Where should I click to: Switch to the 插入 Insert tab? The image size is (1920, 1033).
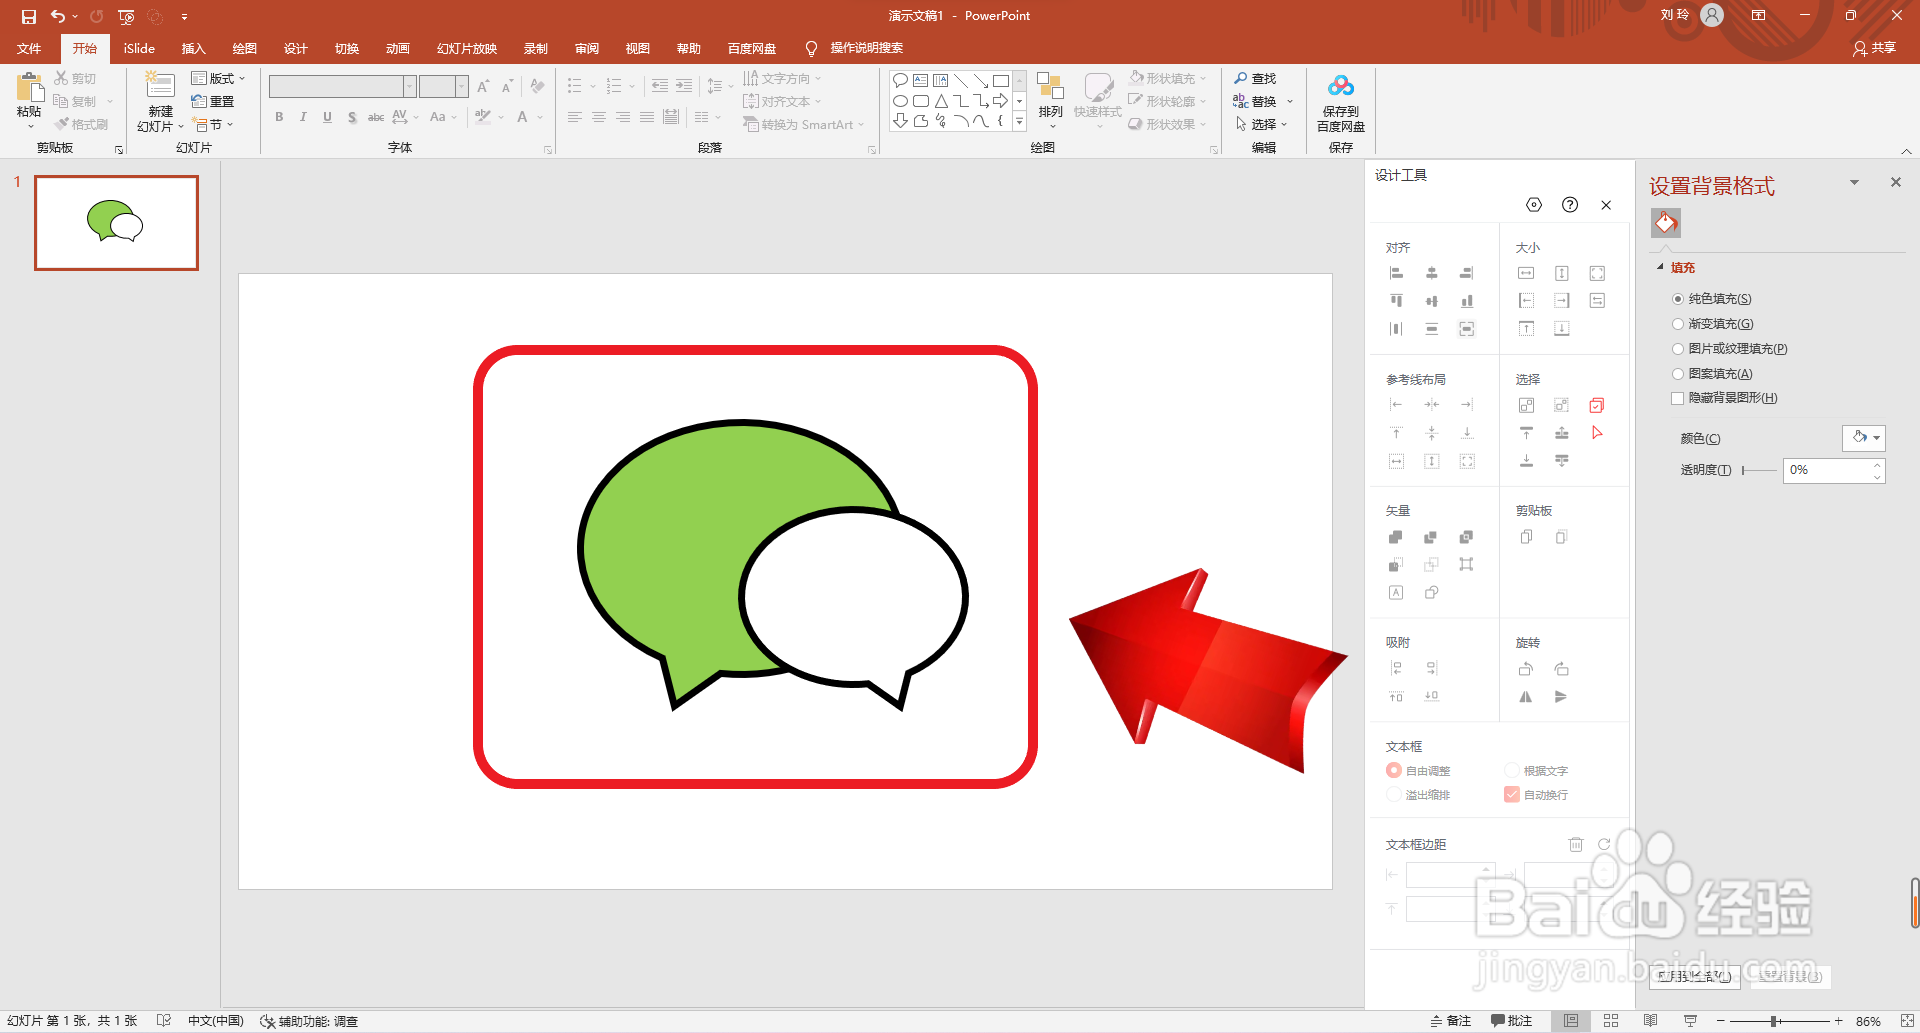coord(193,48)
